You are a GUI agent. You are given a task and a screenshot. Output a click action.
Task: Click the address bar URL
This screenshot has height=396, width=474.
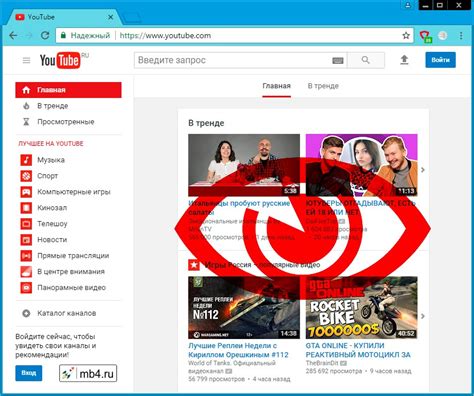(165, 36)
